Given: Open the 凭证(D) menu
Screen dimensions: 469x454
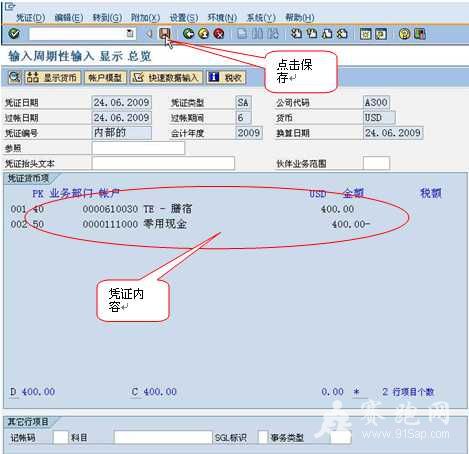Looking at the screenshot, I should 31,17.
